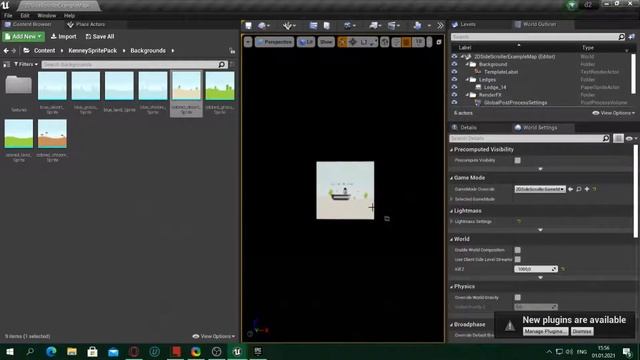Open Content Browser from main toolbar icon

click(x=313, y=26)
